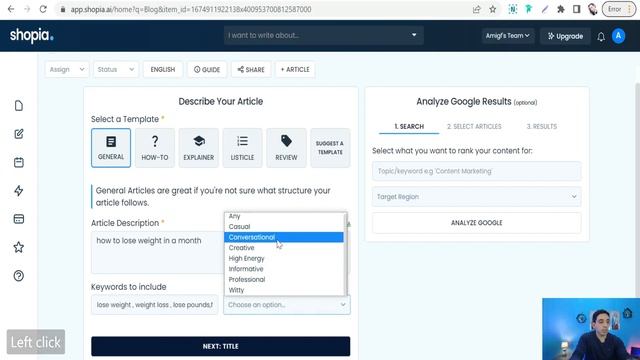Click the browser address bar URL

[x=191, y=9]
